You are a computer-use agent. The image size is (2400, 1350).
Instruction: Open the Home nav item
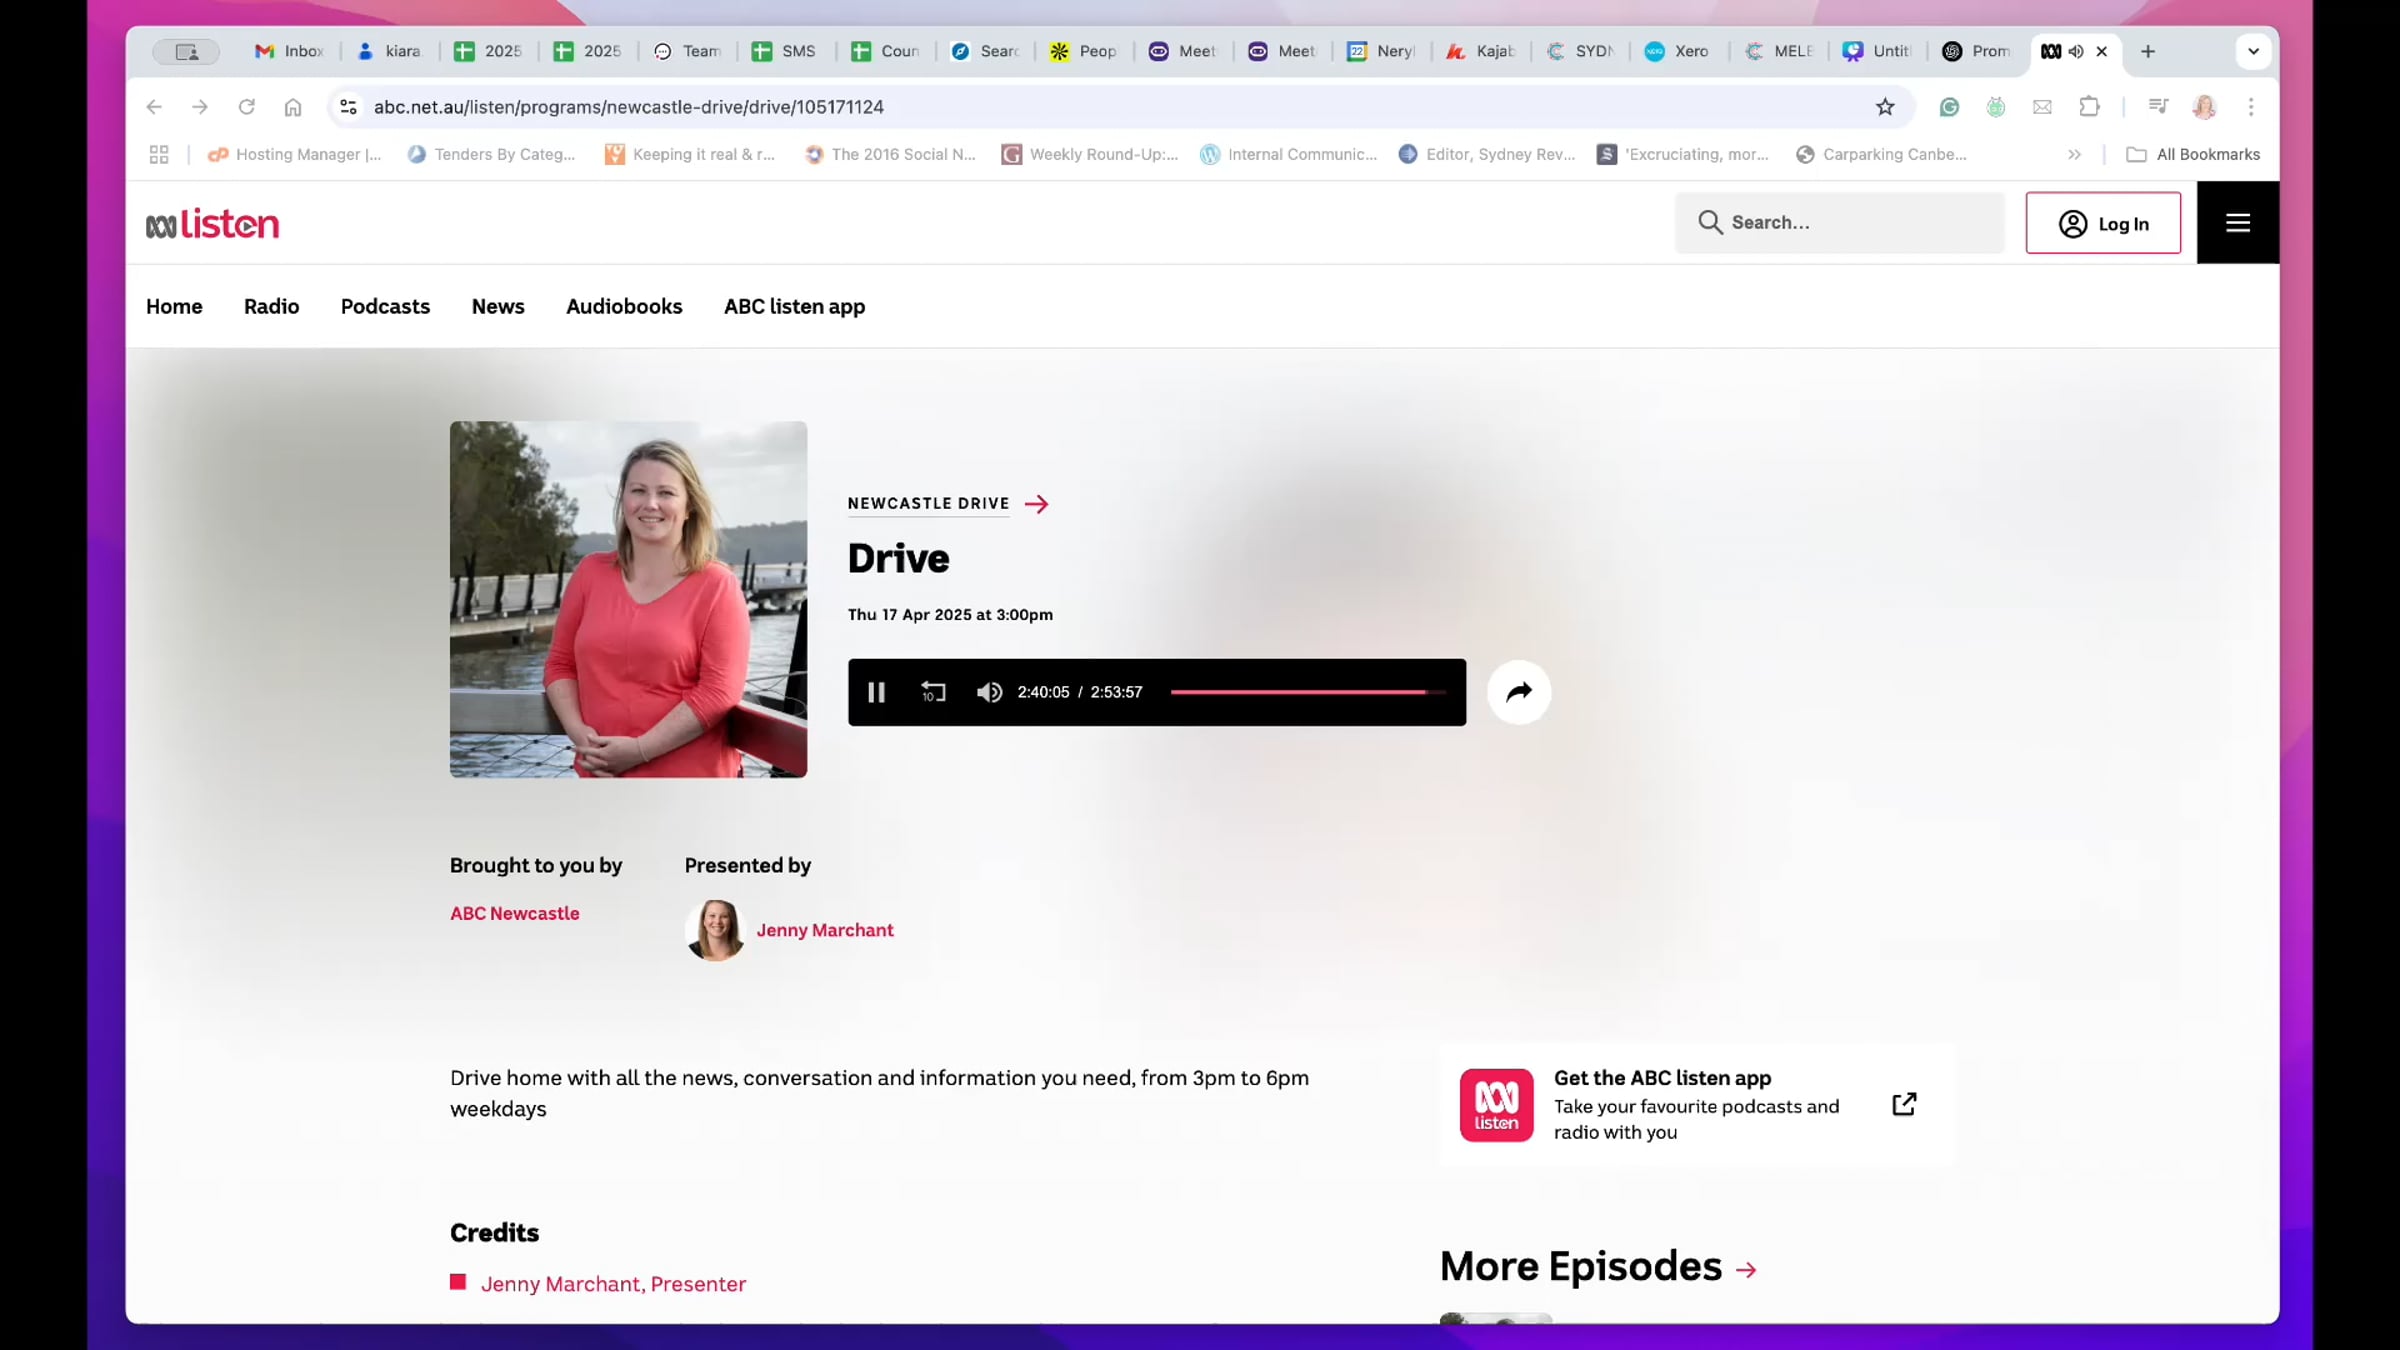pyautogui.click(x=174, y=307)
